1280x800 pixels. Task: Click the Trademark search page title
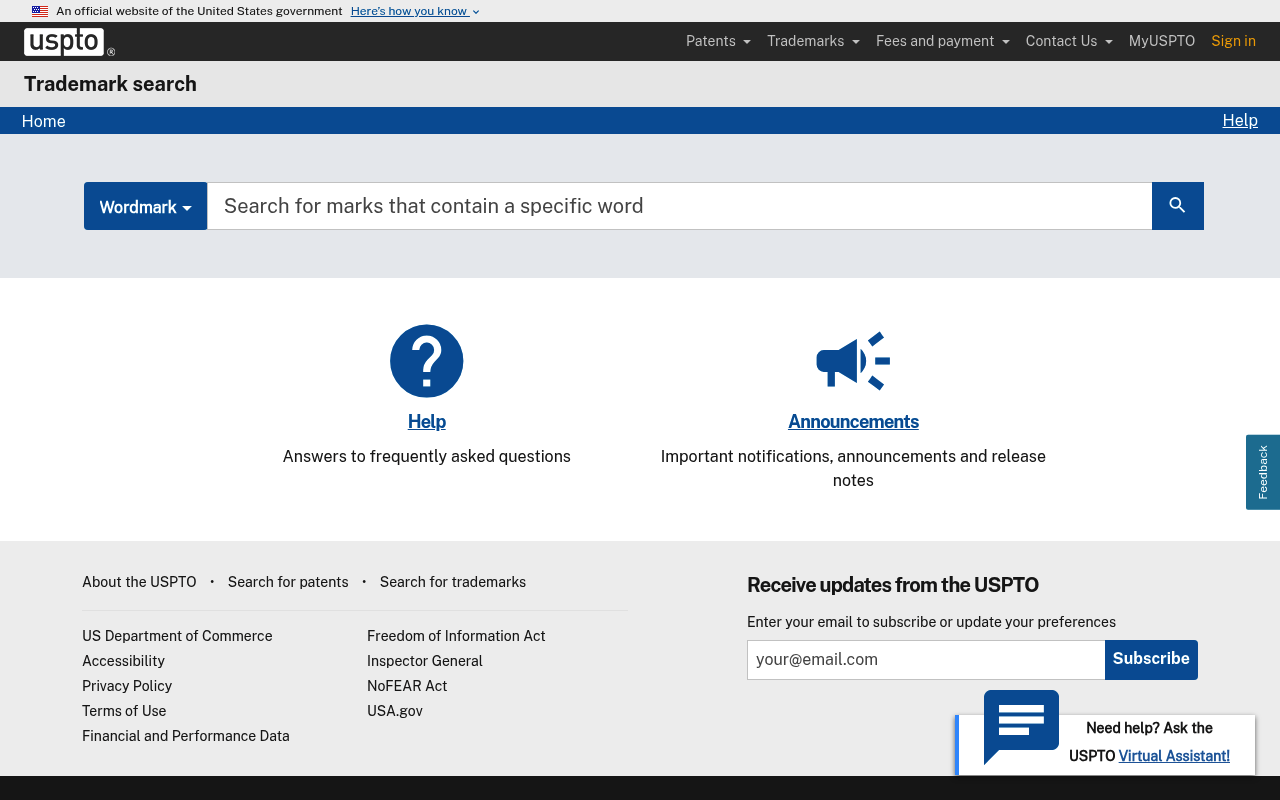(110, 84)
